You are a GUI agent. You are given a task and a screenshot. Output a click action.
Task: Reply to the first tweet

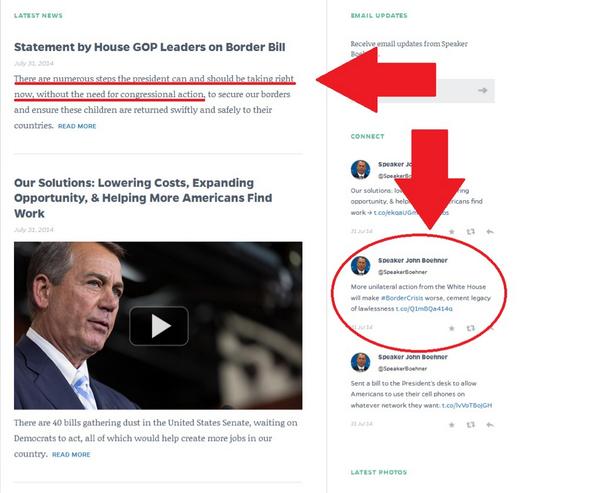[490, 232]
